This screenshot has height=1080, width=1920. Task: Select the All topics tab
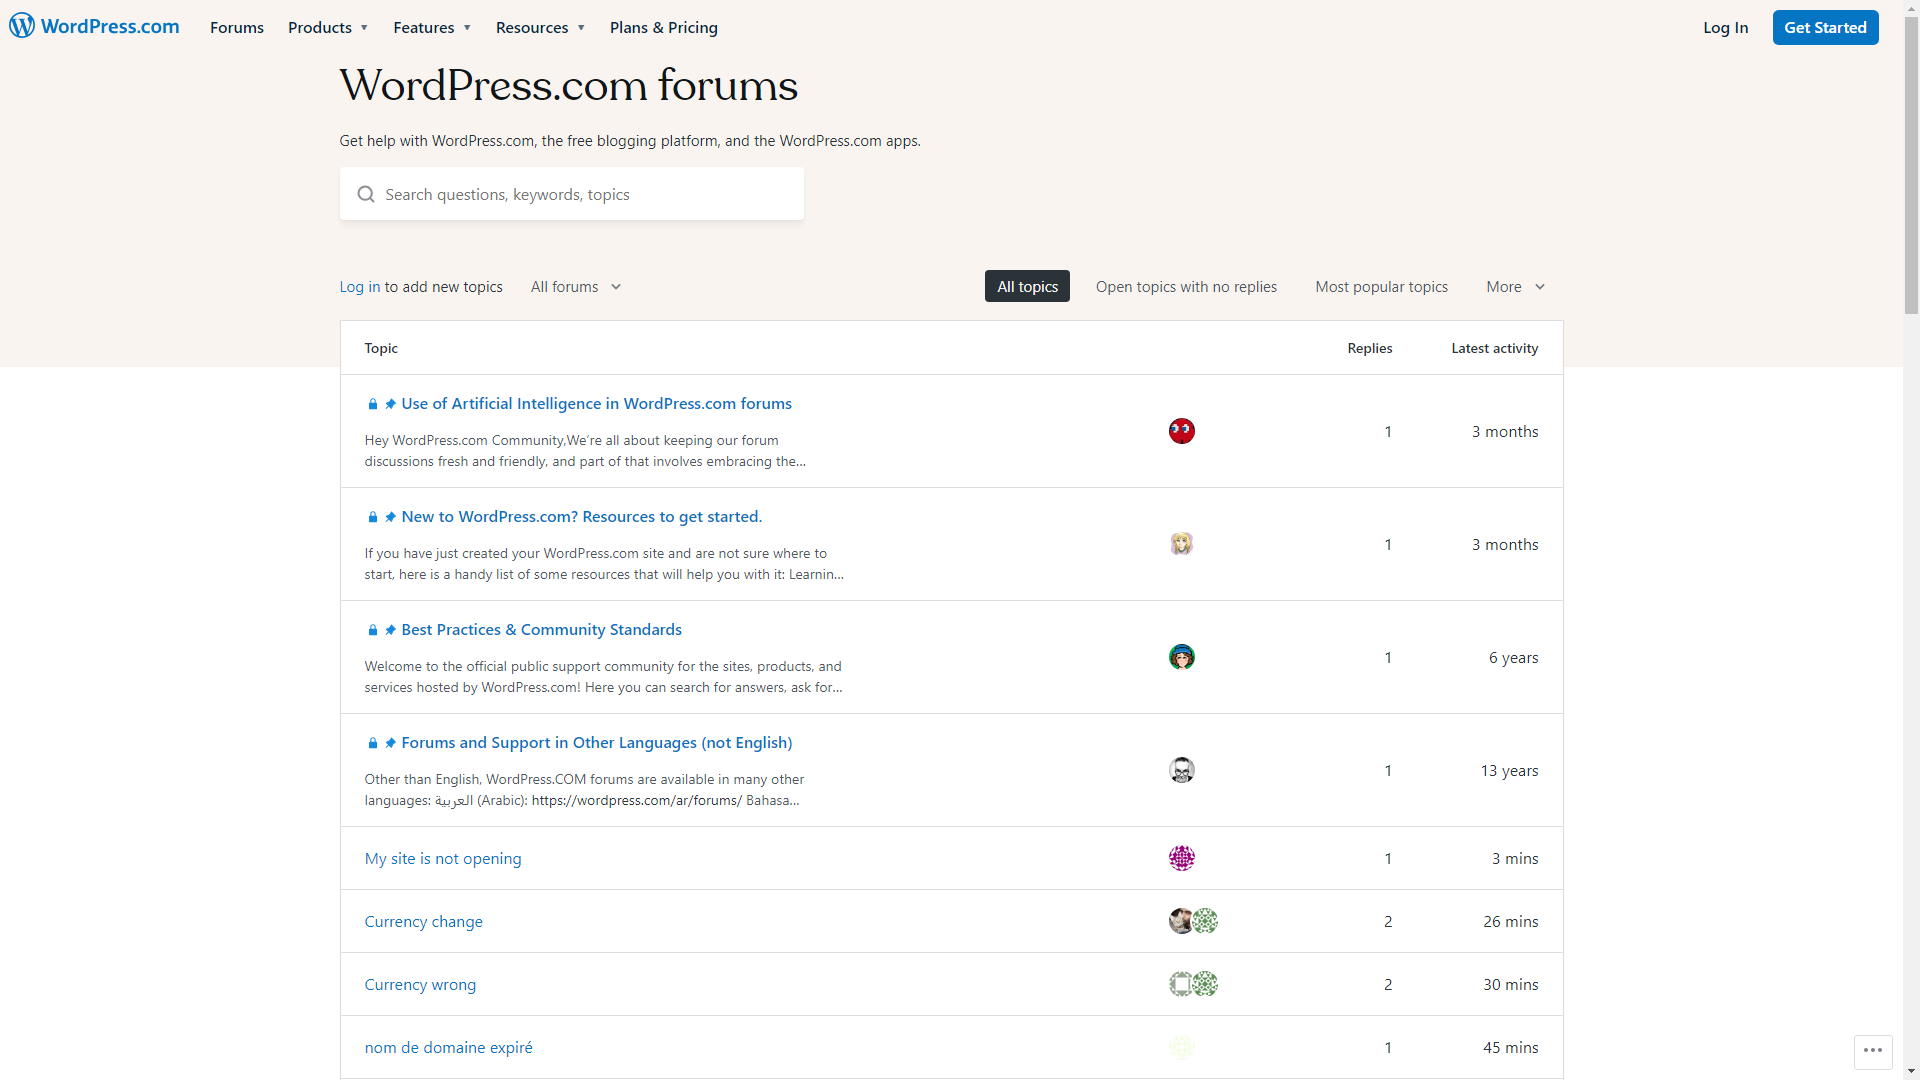pos(1027,287)
